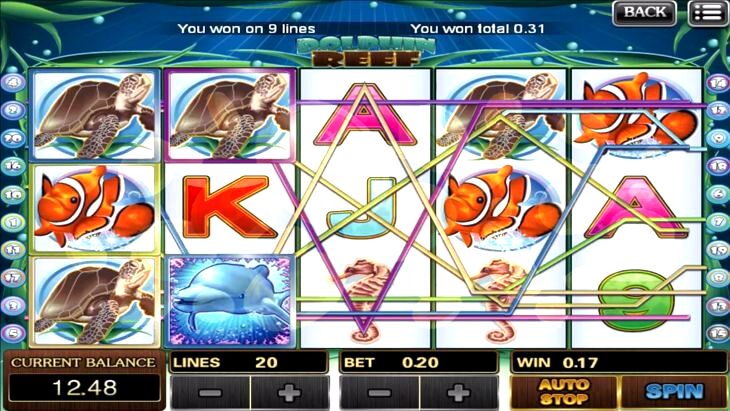Click the dolphin wild symbol
The height and width of the screenshot is (411, 730).
[x=230, y=301]
